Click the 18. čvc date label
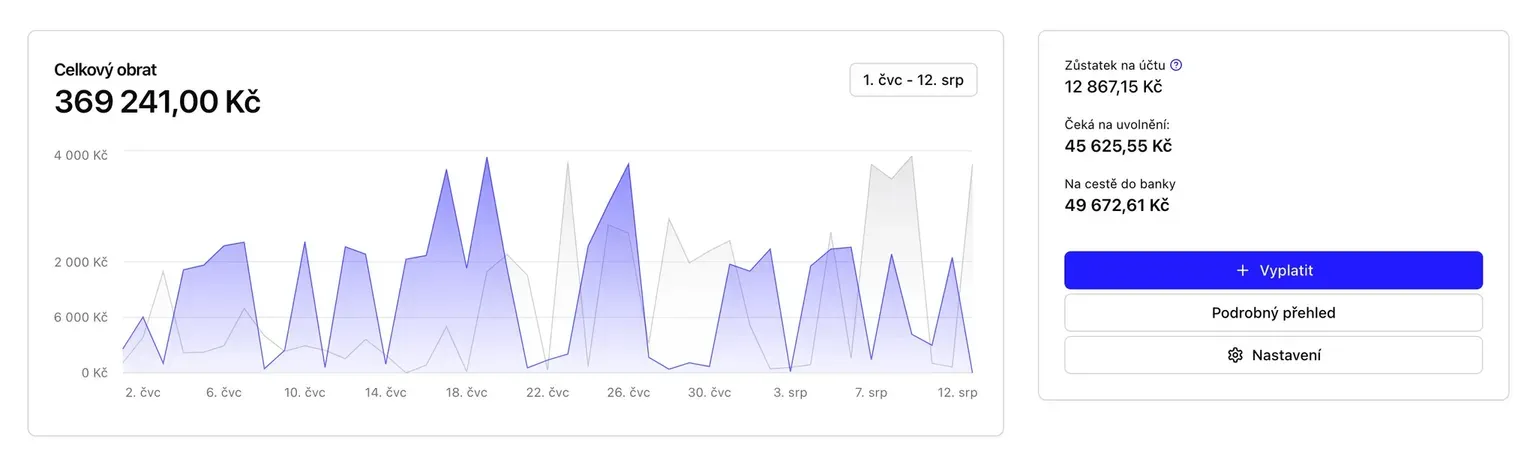Screen dimensions: 1536x458 tap(467, 393)
